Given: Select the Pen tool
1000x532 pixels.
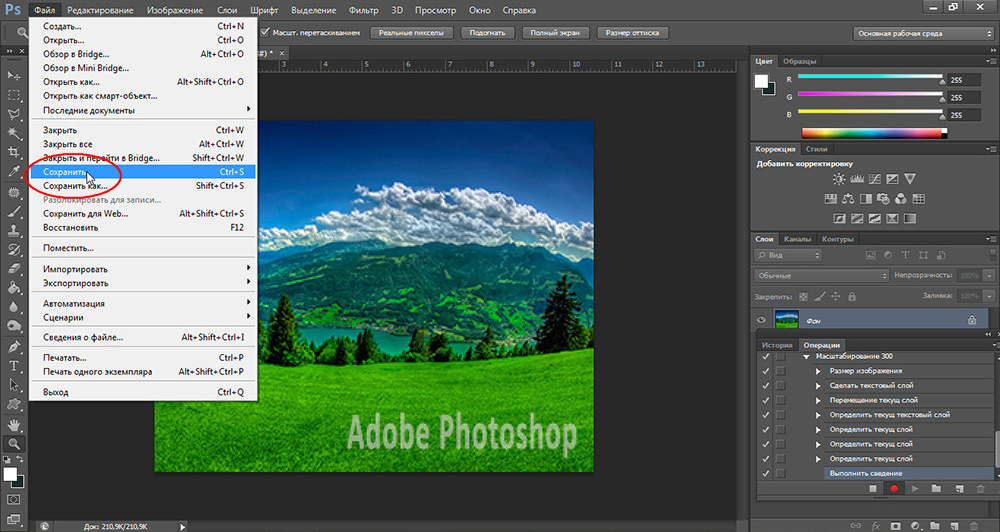Looking at the screenshot, I should tap(13, 346).
